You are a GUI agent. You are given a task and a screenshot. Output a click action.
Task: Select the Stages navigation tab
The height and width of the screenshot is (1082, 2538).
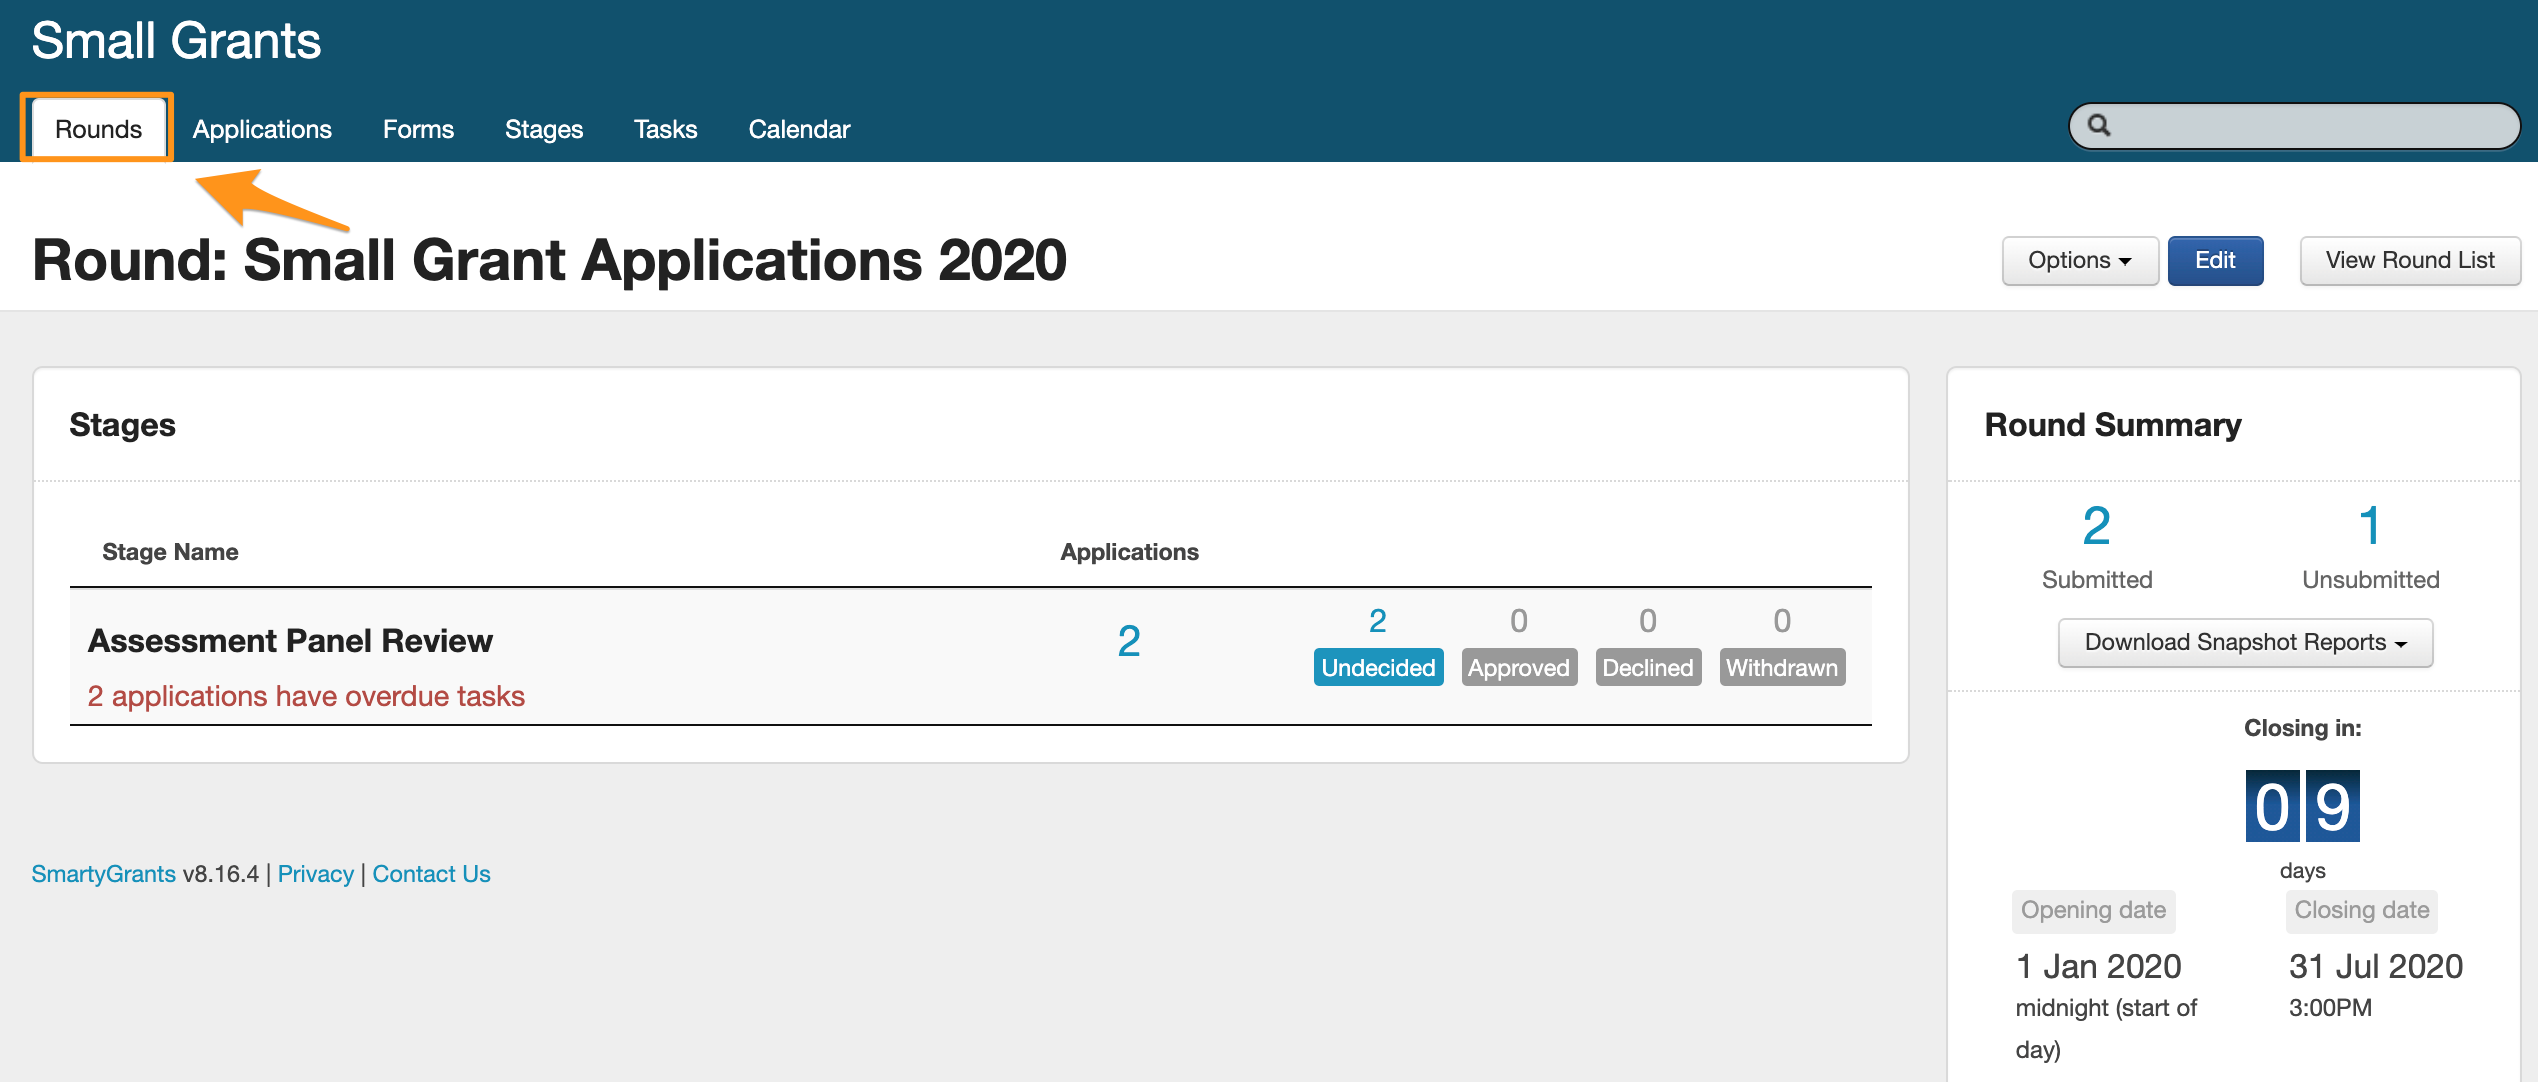543,129
